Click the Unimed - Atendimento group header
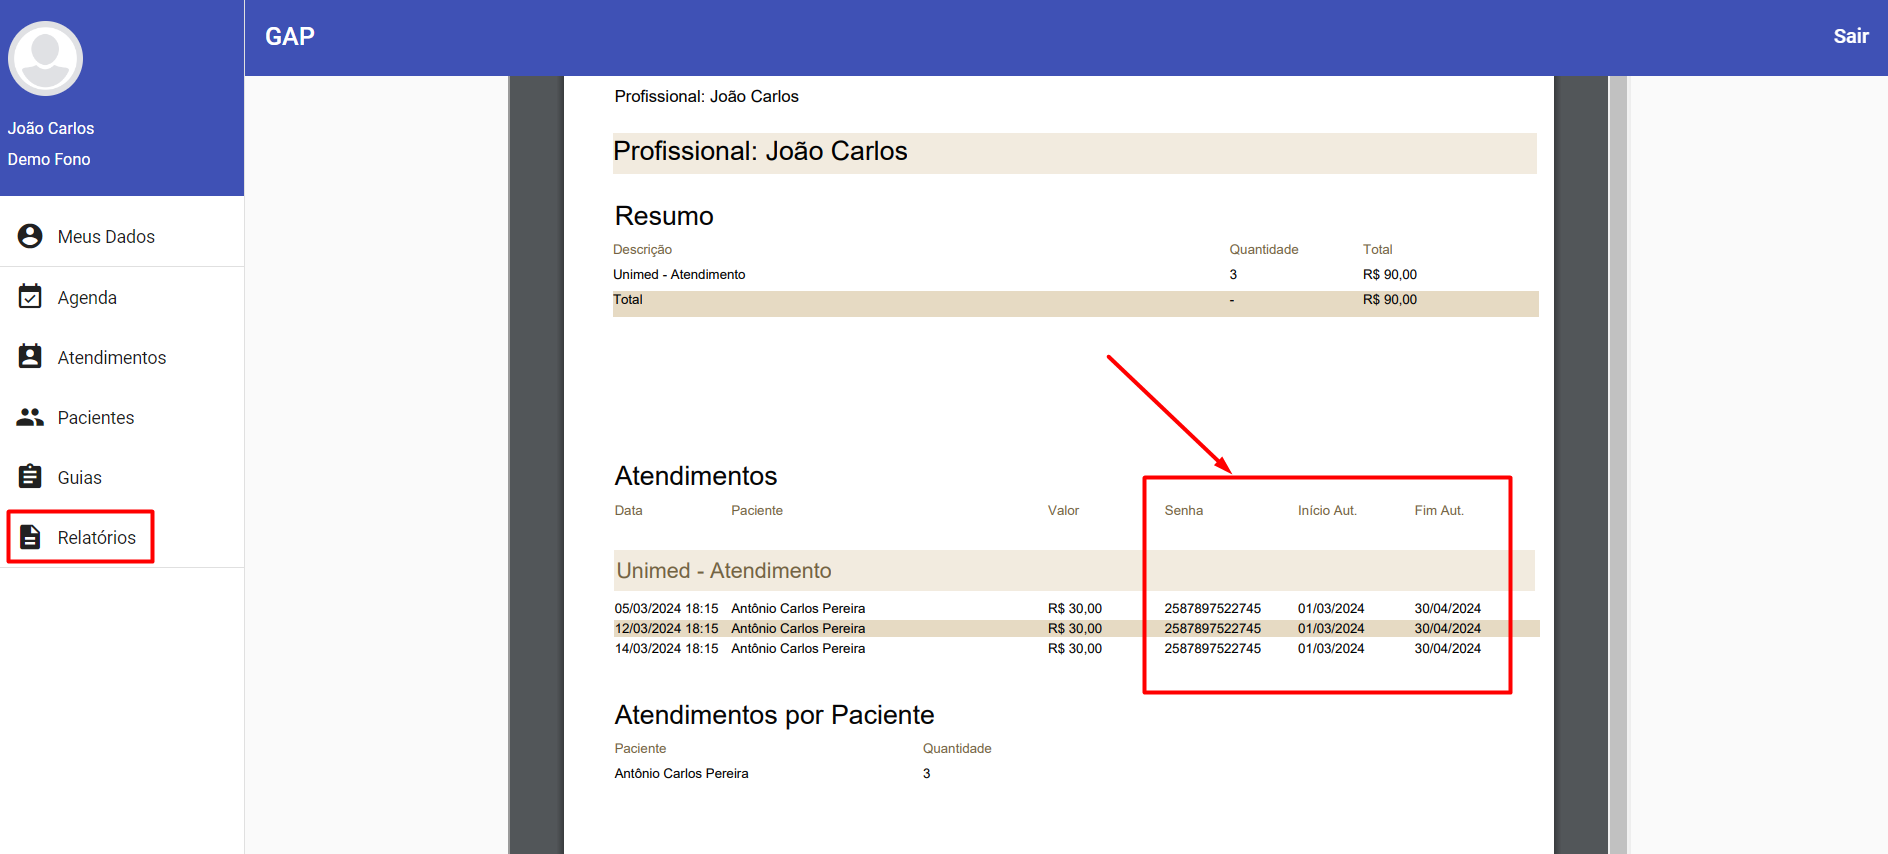The image size is (1888, 854). coord(724,571)
